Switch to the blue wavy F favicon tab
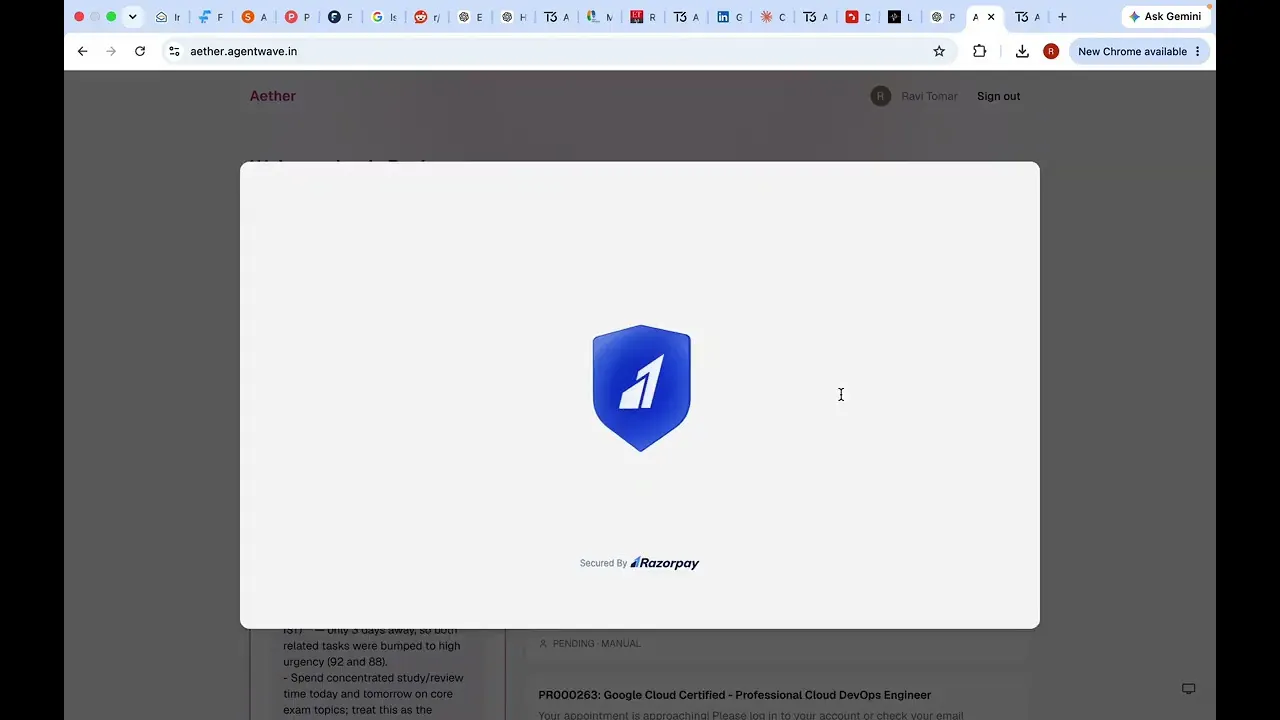 coord(210,17)
